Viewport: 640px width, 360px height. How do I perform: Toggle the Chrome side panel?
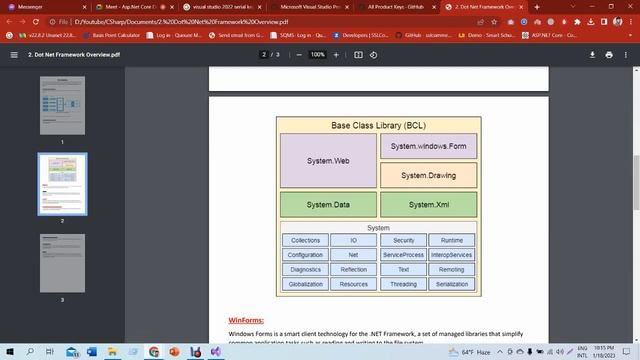[x=604, y=22]
